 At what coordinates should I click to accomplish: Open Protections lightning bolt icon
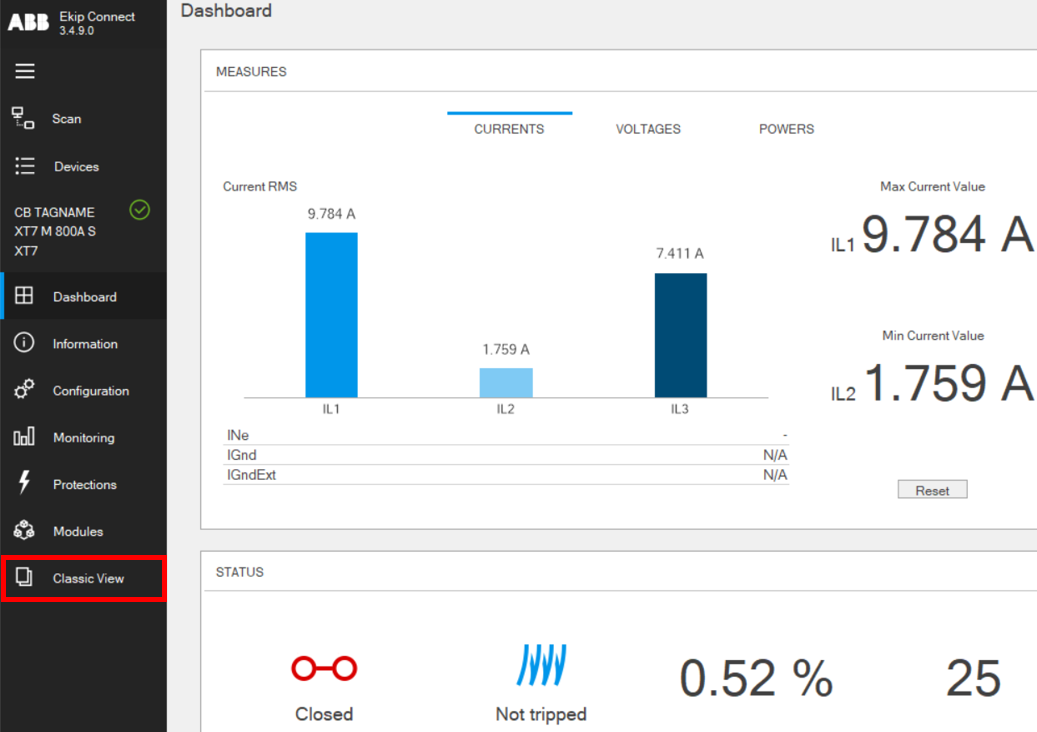click(24, 484)
